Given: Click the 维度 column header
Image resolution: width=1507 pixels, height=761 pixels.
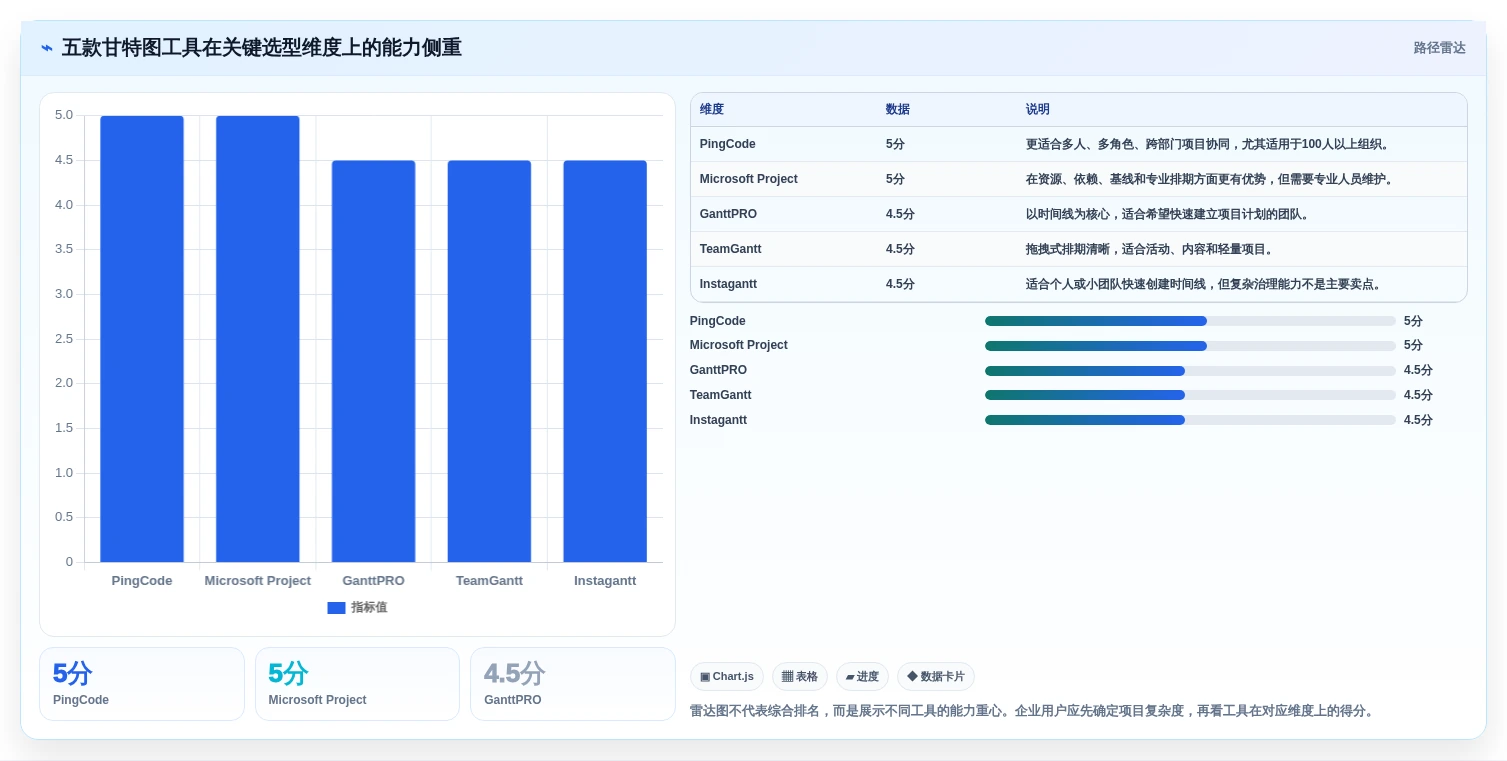Looking at the screenshot, I should point(712,110).
